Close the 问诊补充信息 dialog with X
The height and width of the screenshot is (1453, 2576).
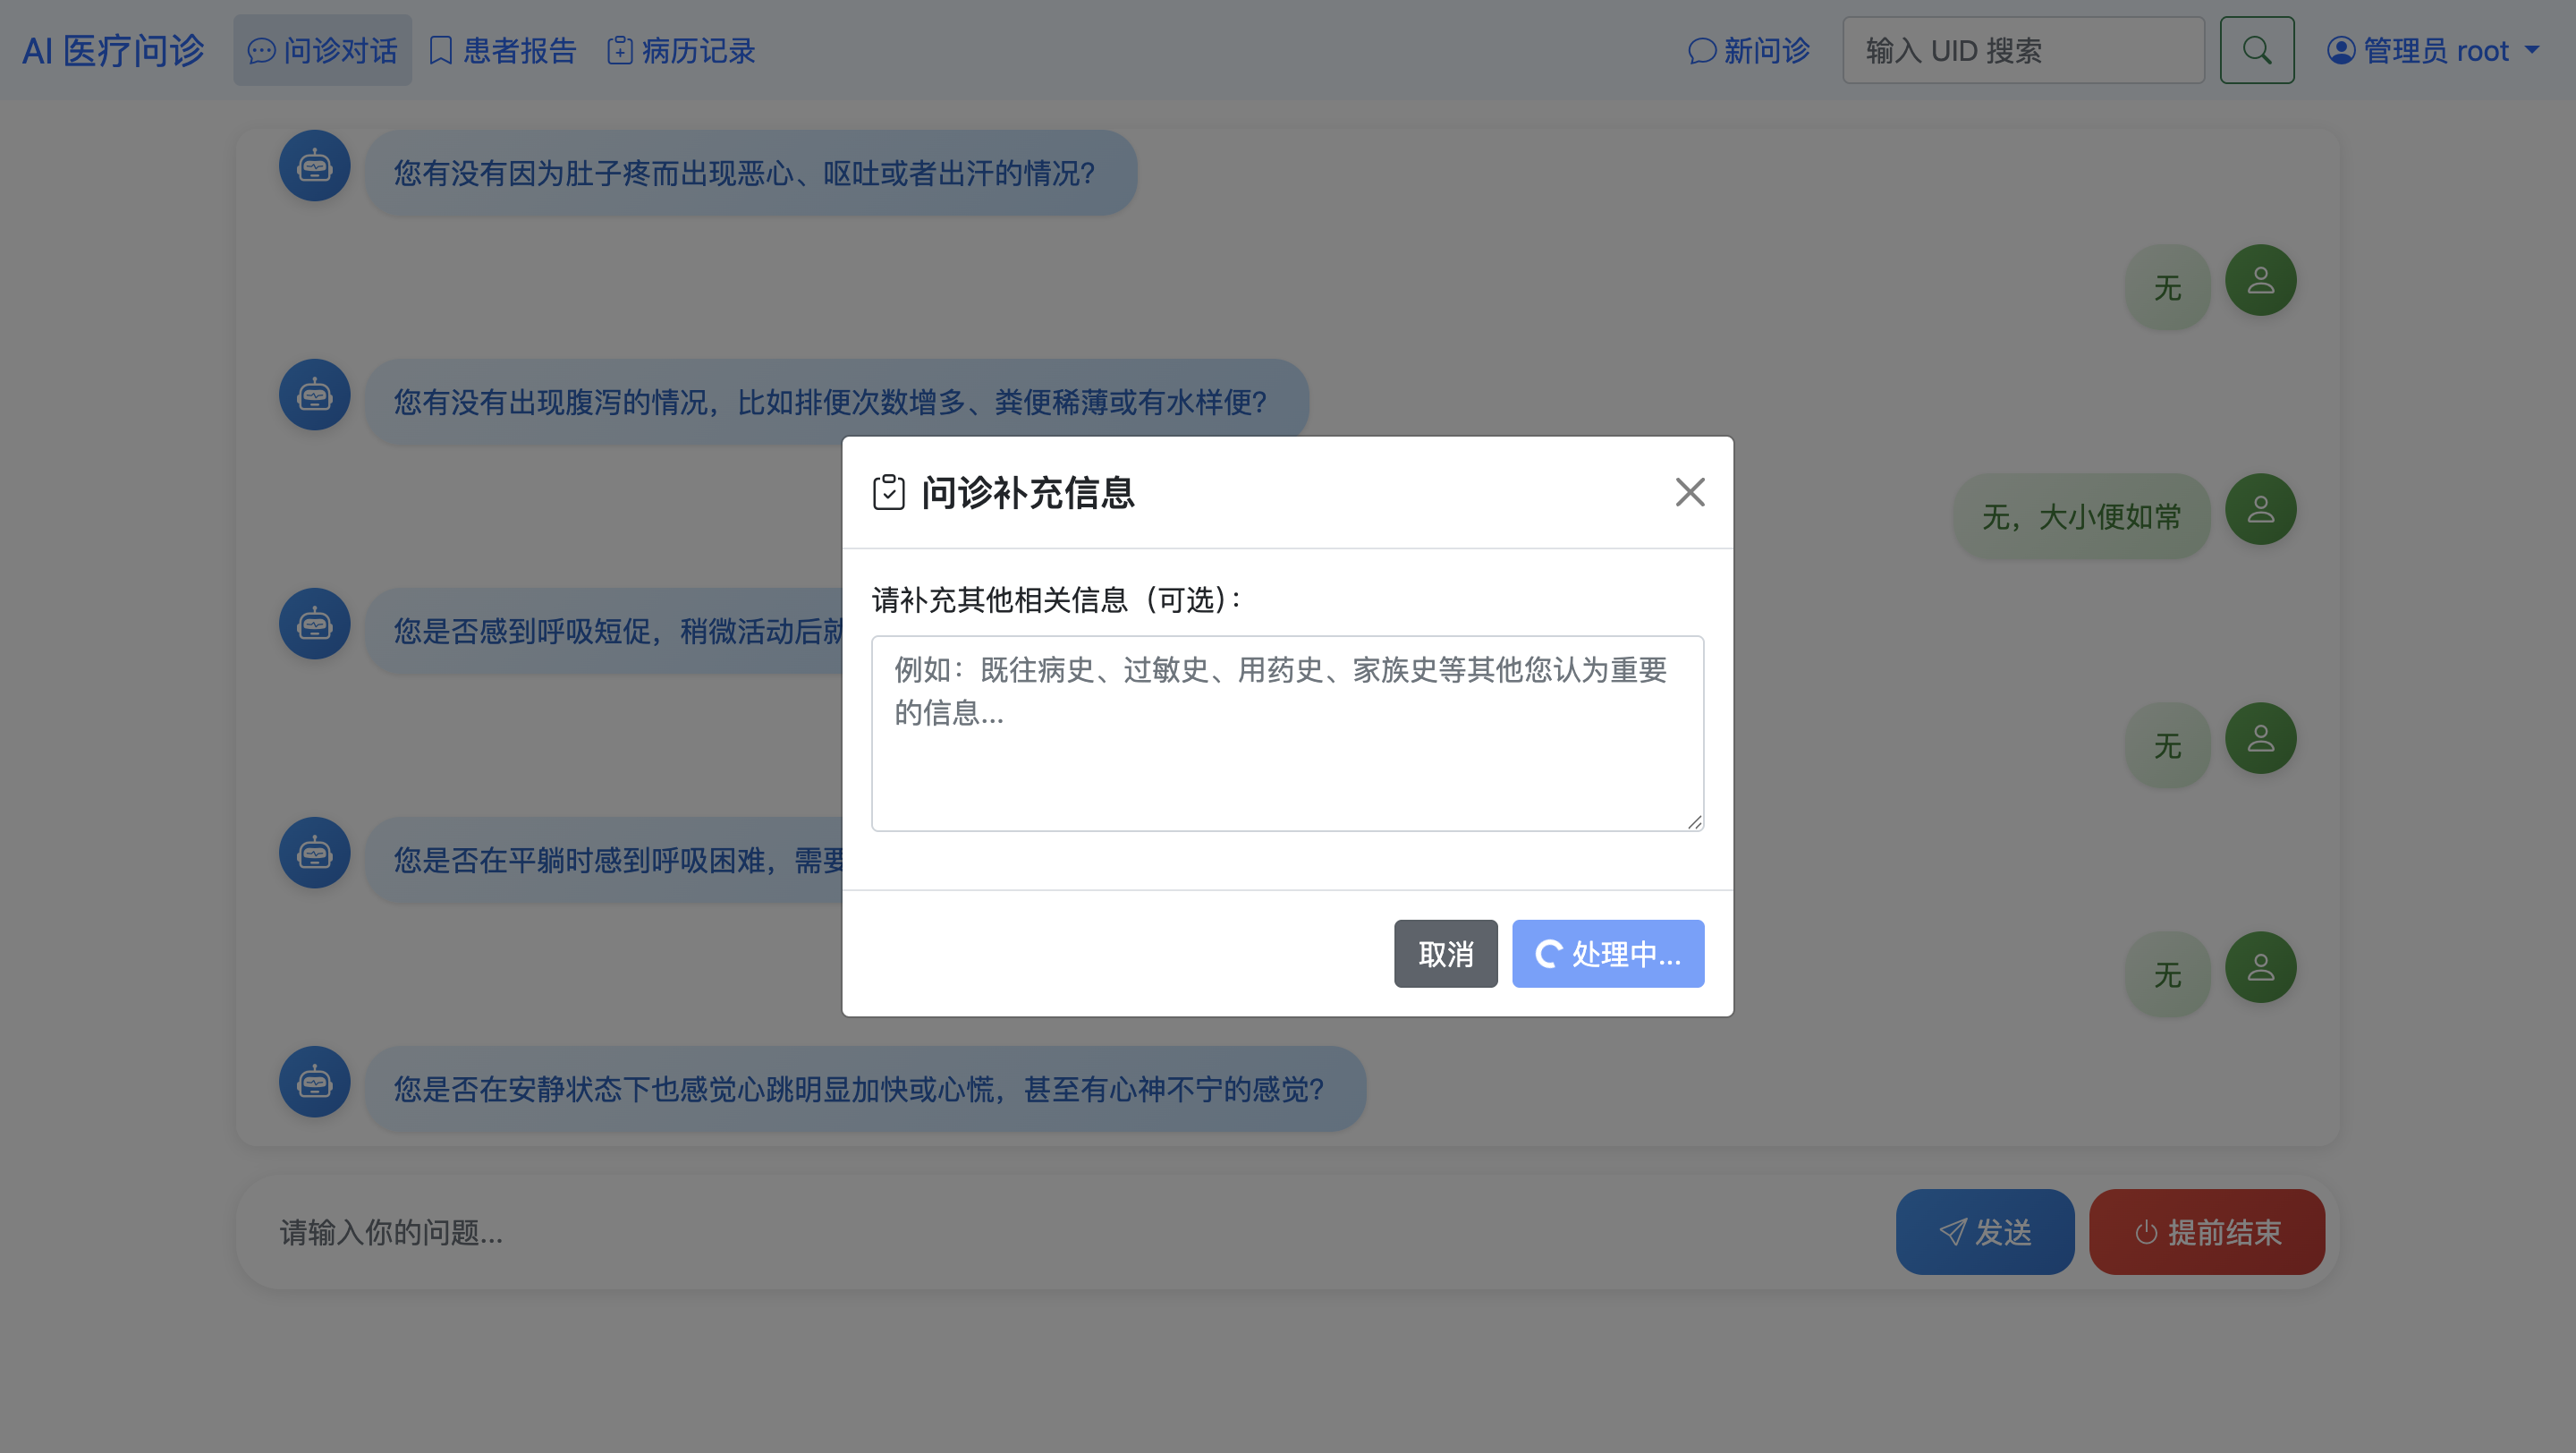point(1689,492)
